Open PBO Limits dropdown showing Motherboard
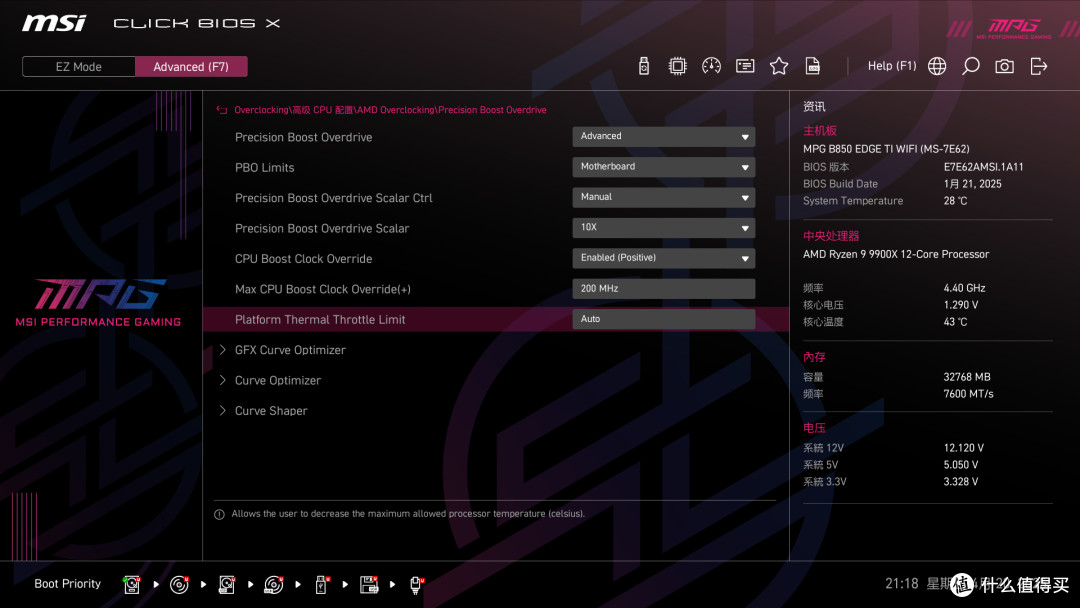 click(663, 167)
